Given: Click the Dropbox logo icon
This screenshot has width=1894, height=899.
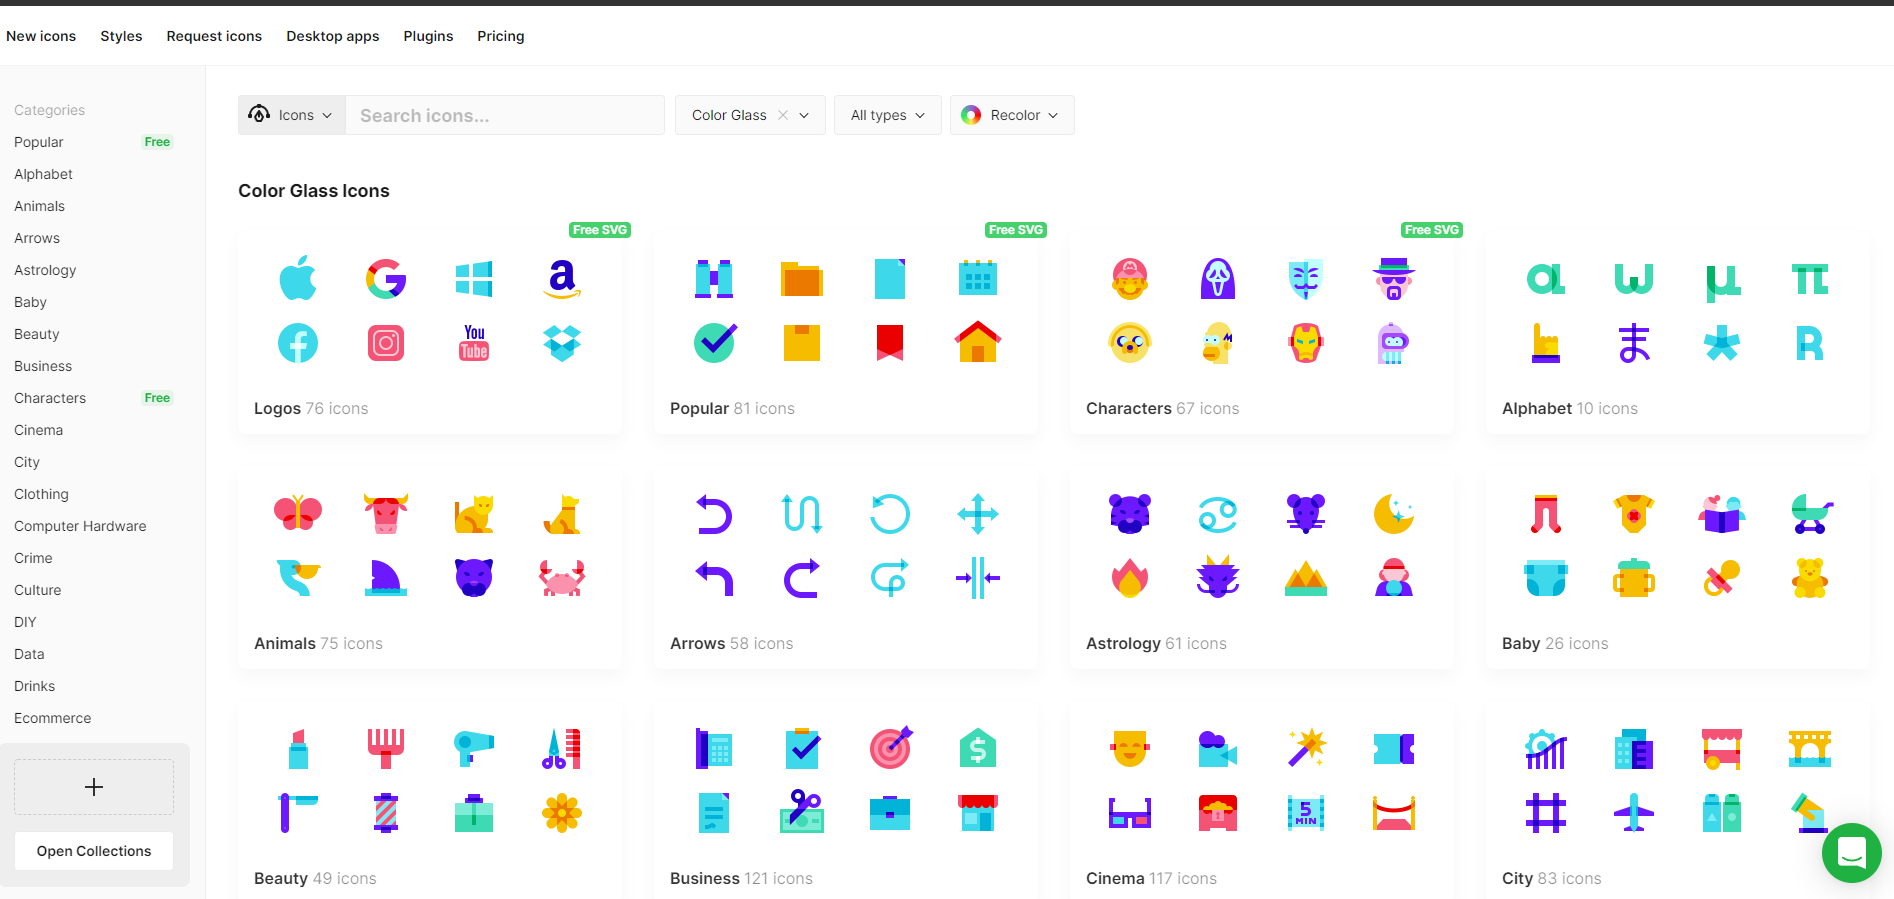Looking at the screenshot, I should pyautogui.click(x=562, y=343).
